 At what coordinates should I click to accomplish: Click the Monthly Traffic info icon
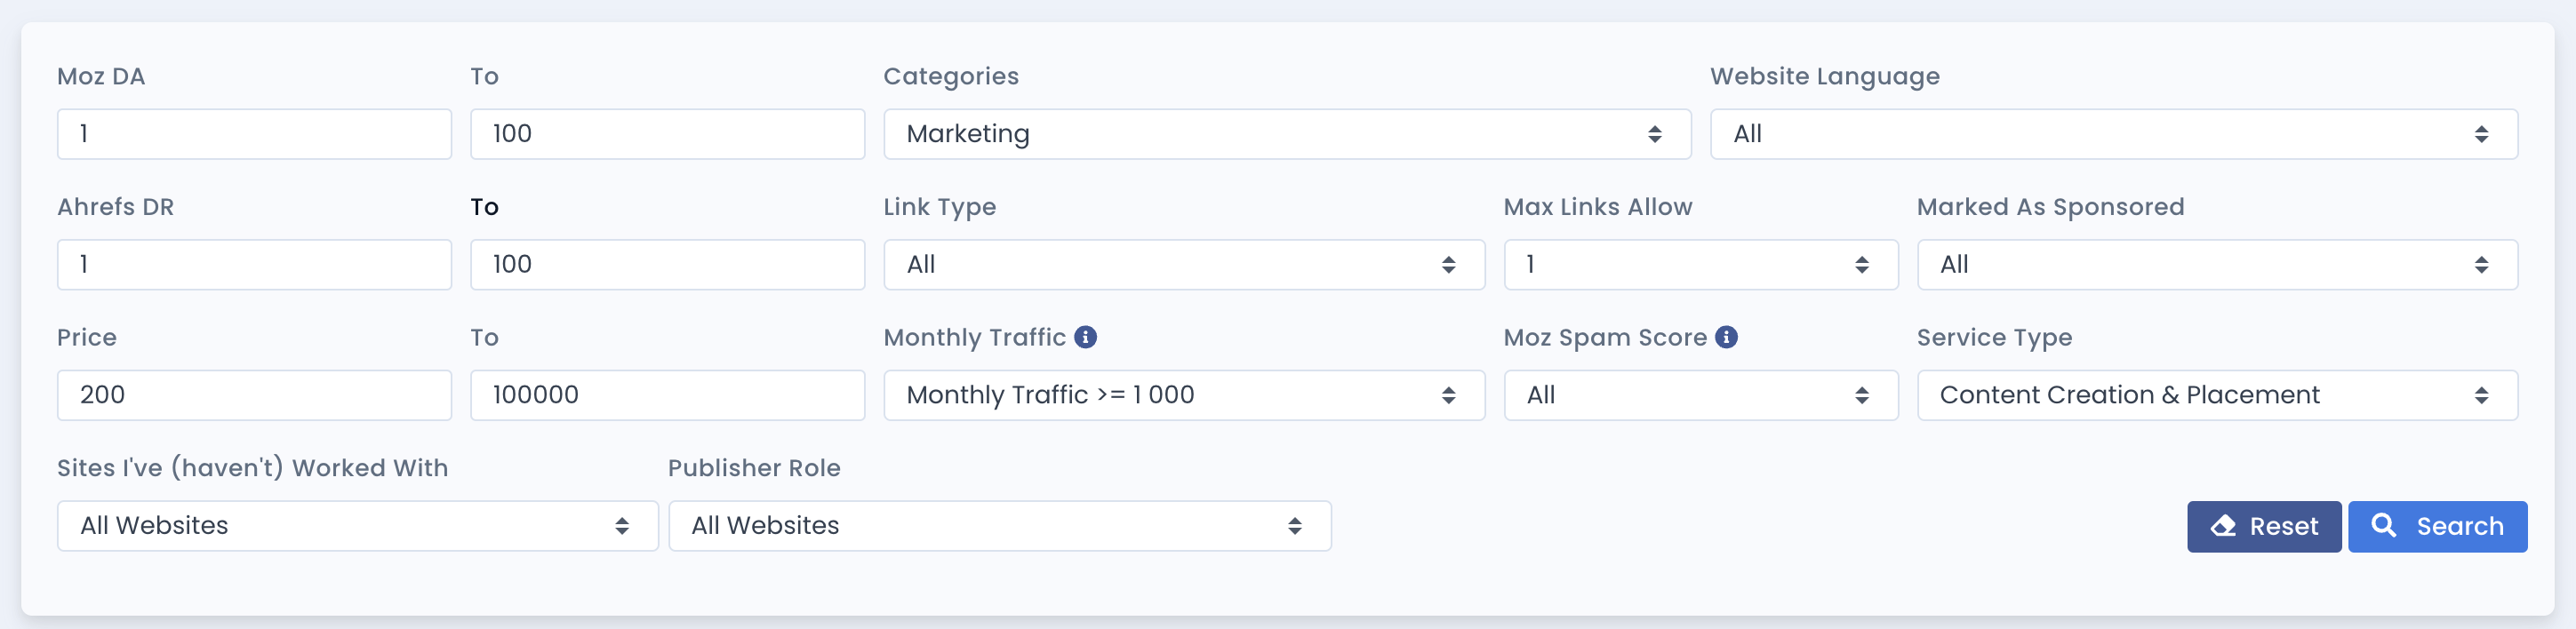[x=1085, y=337]
